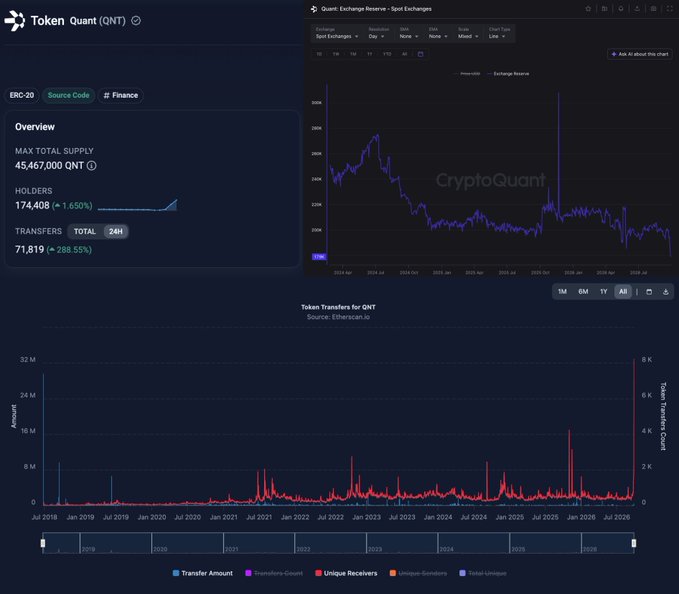Click the verified checkmark beside Quant (QNT)
This screenshot has height=594, width=679.
[x=136, y=21]
